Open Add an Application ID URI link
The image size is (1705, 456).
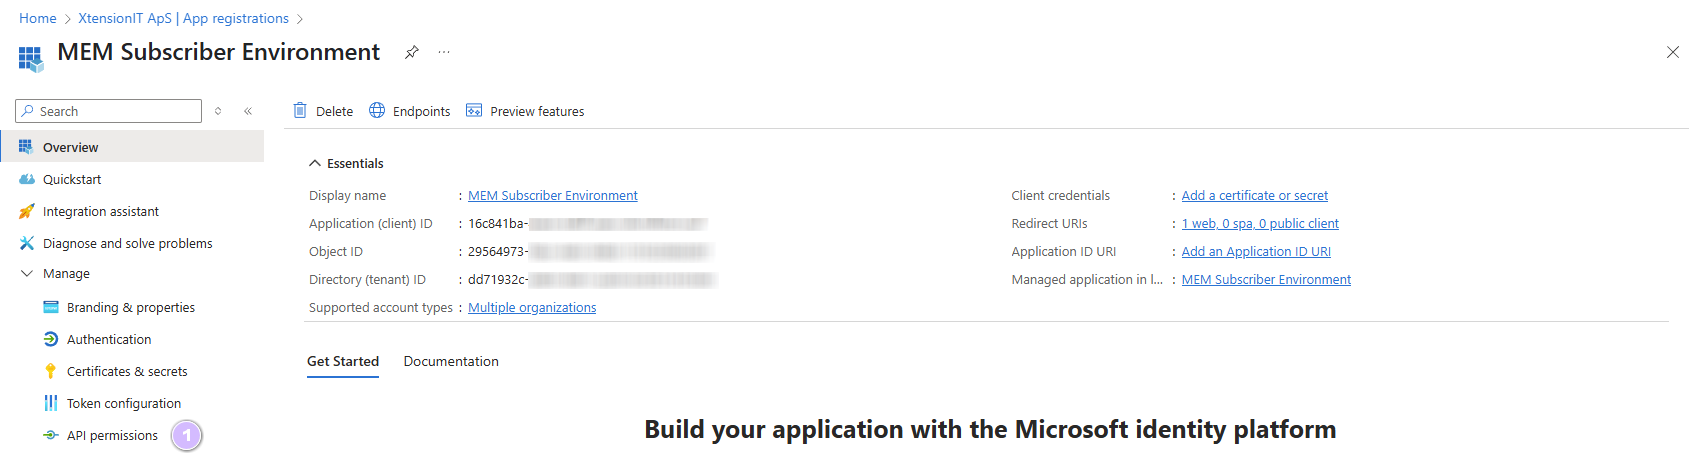coord(1256,252)
